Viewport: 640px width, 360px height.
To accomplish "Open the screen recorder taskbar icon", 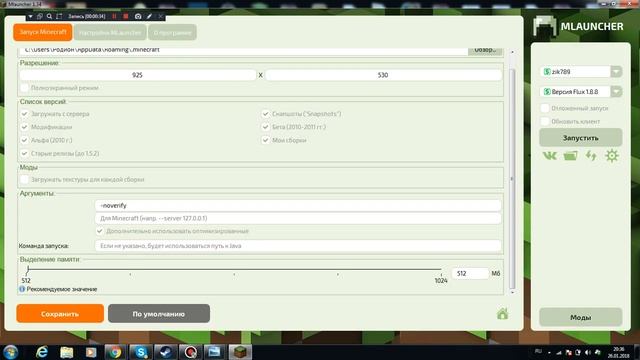I will pos(190,352).
